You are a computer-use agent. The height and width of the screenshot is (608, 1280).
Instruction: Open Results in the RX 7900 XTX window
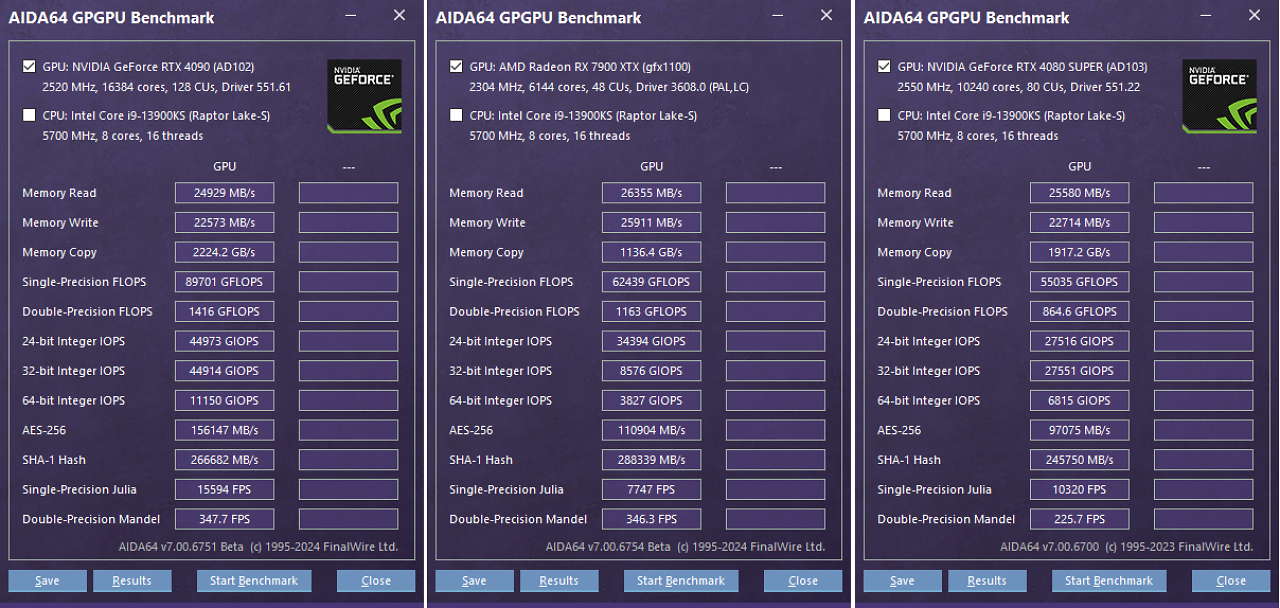pos(559,581)
